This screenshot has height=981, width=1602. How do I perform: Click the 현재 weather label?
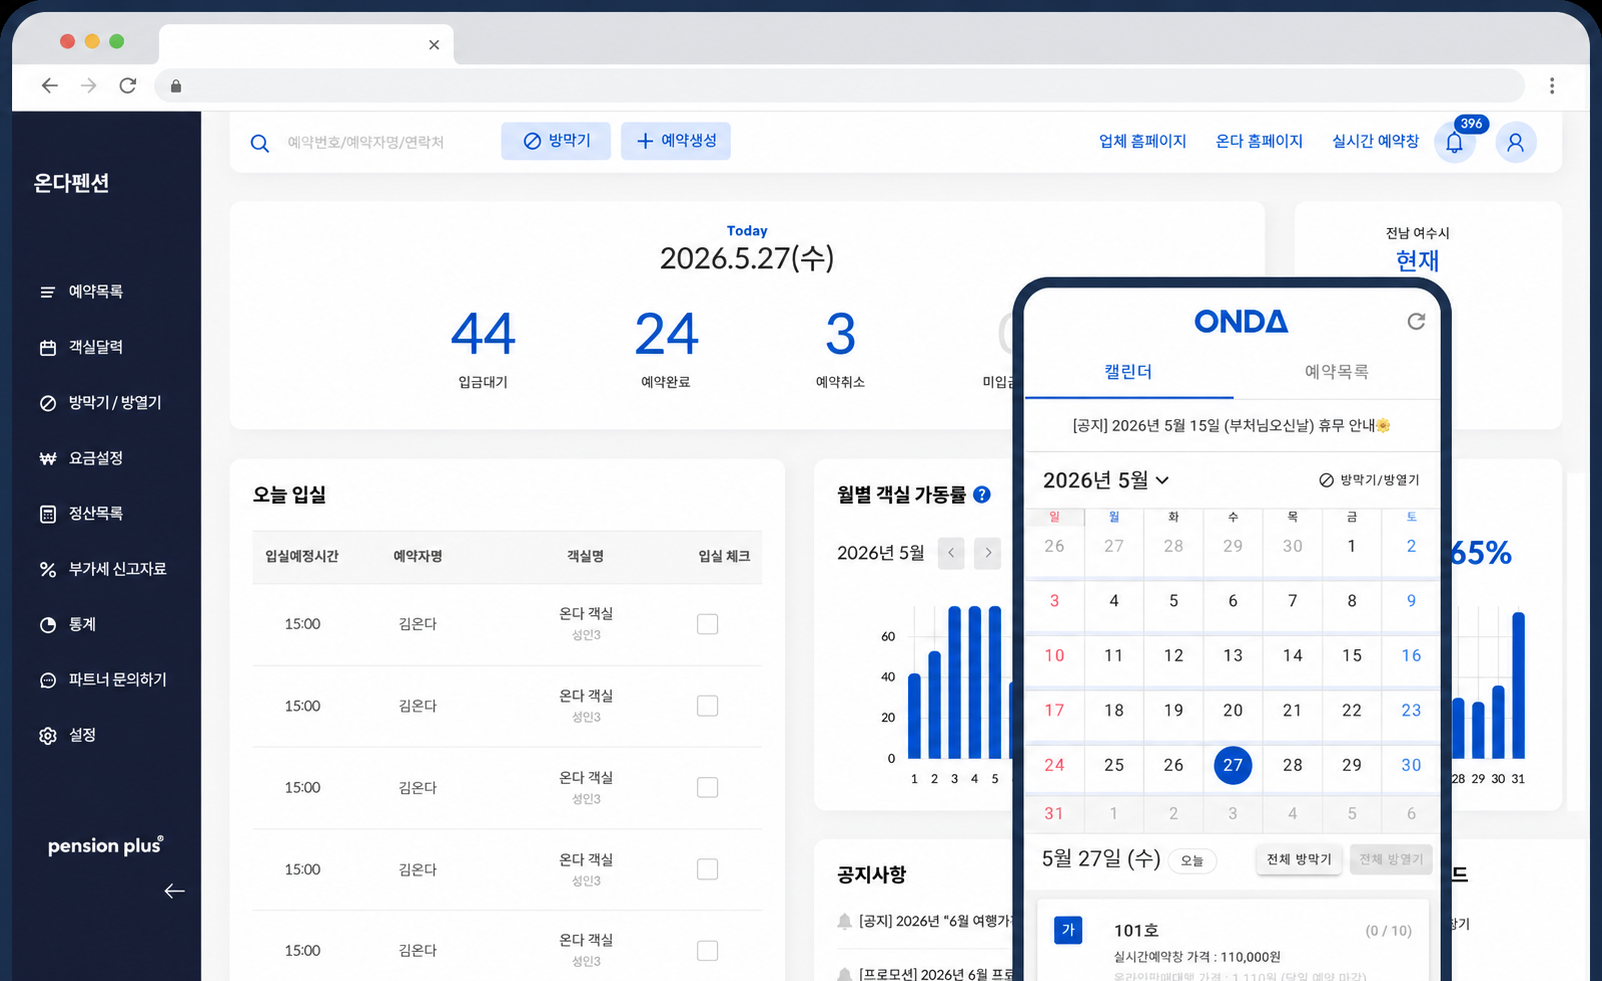[1417, 261]
